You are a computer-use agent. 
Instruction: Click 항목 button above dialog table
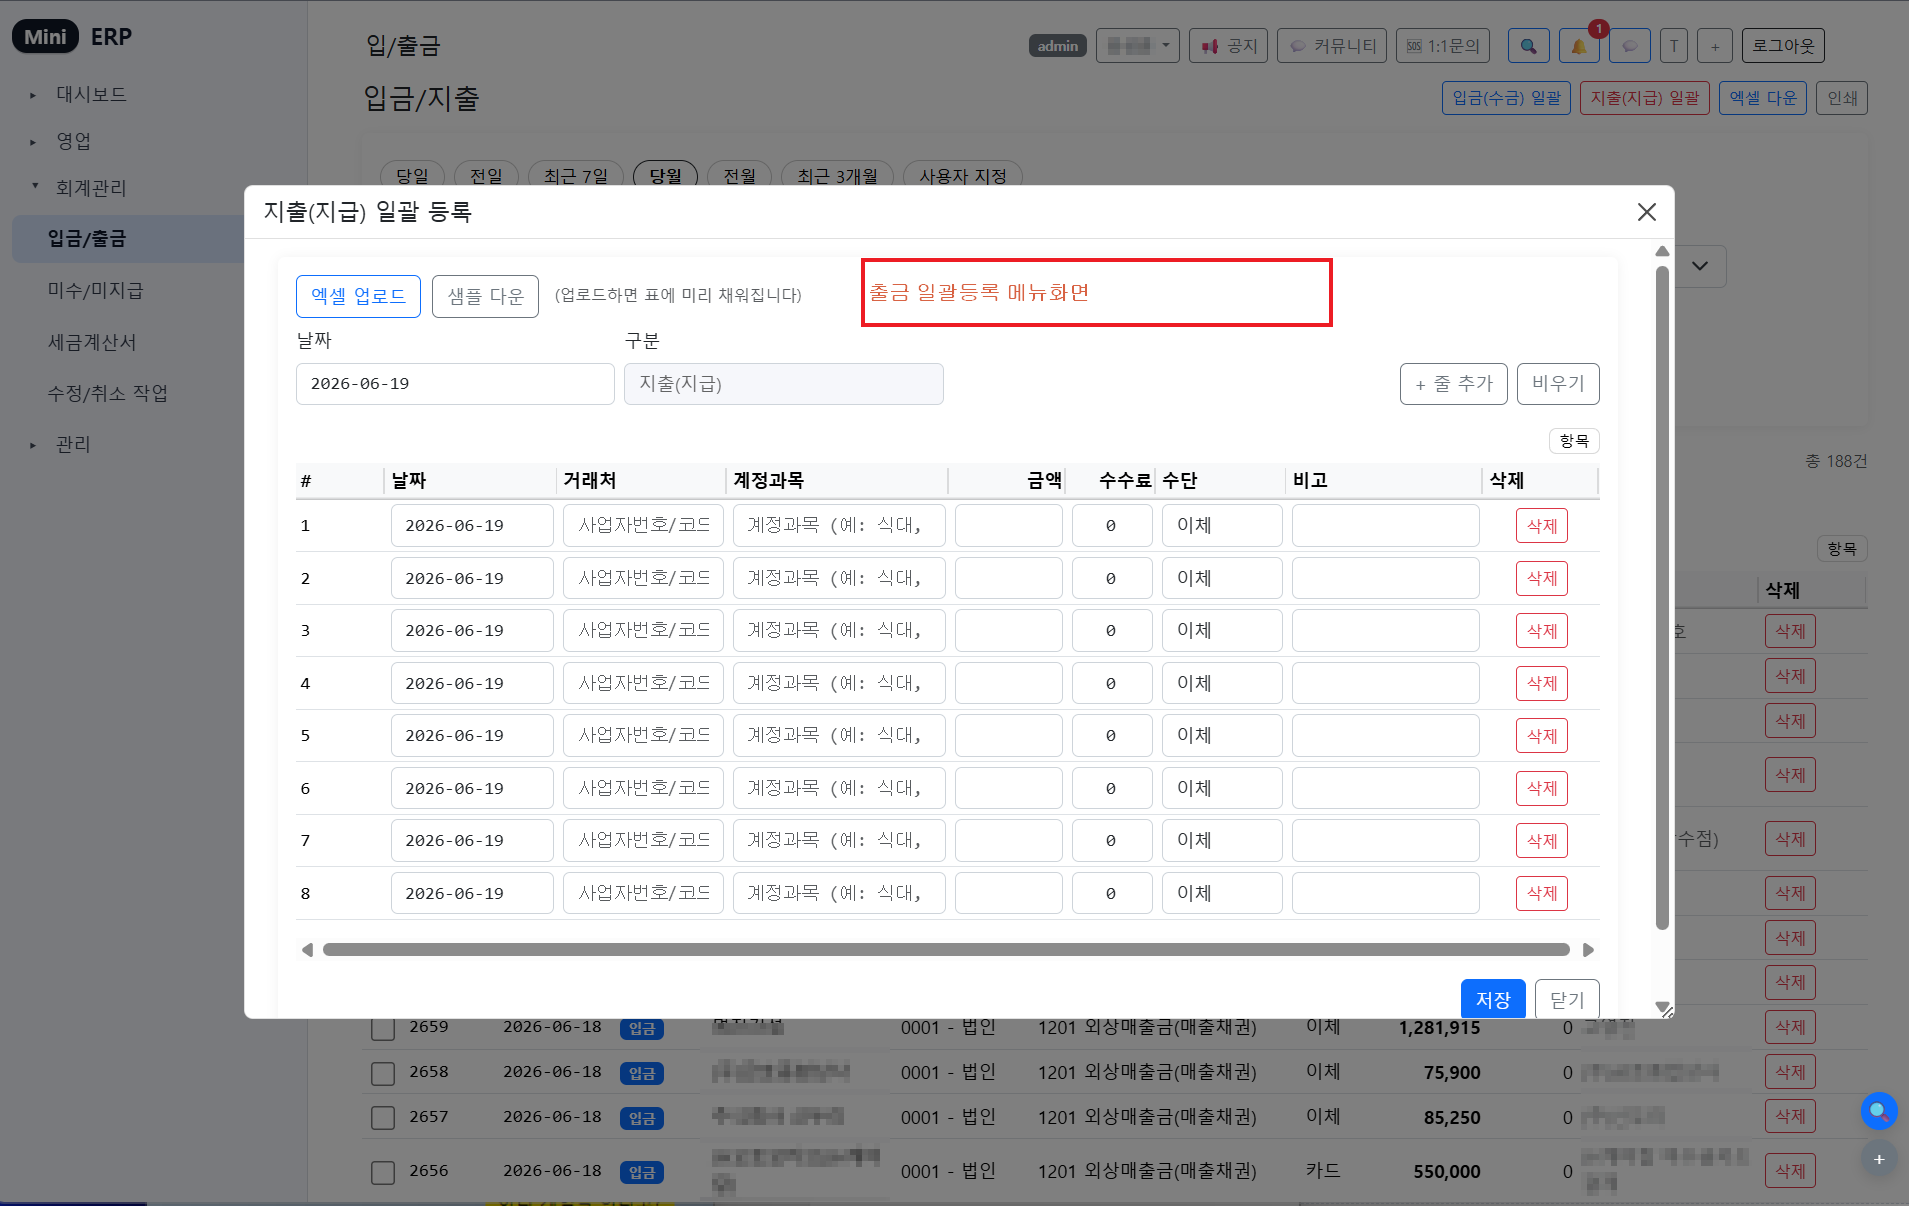pos(1574,441)
